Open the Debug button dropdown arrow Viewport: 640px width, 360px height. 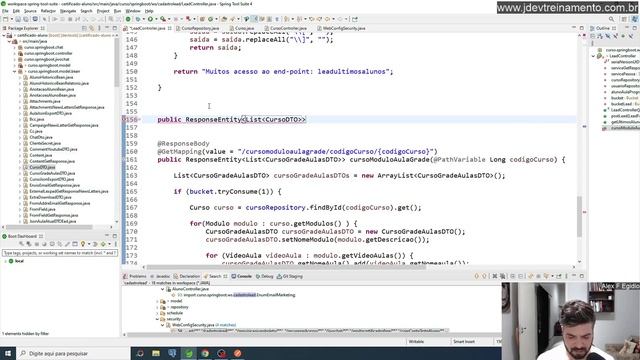point(143,19)
